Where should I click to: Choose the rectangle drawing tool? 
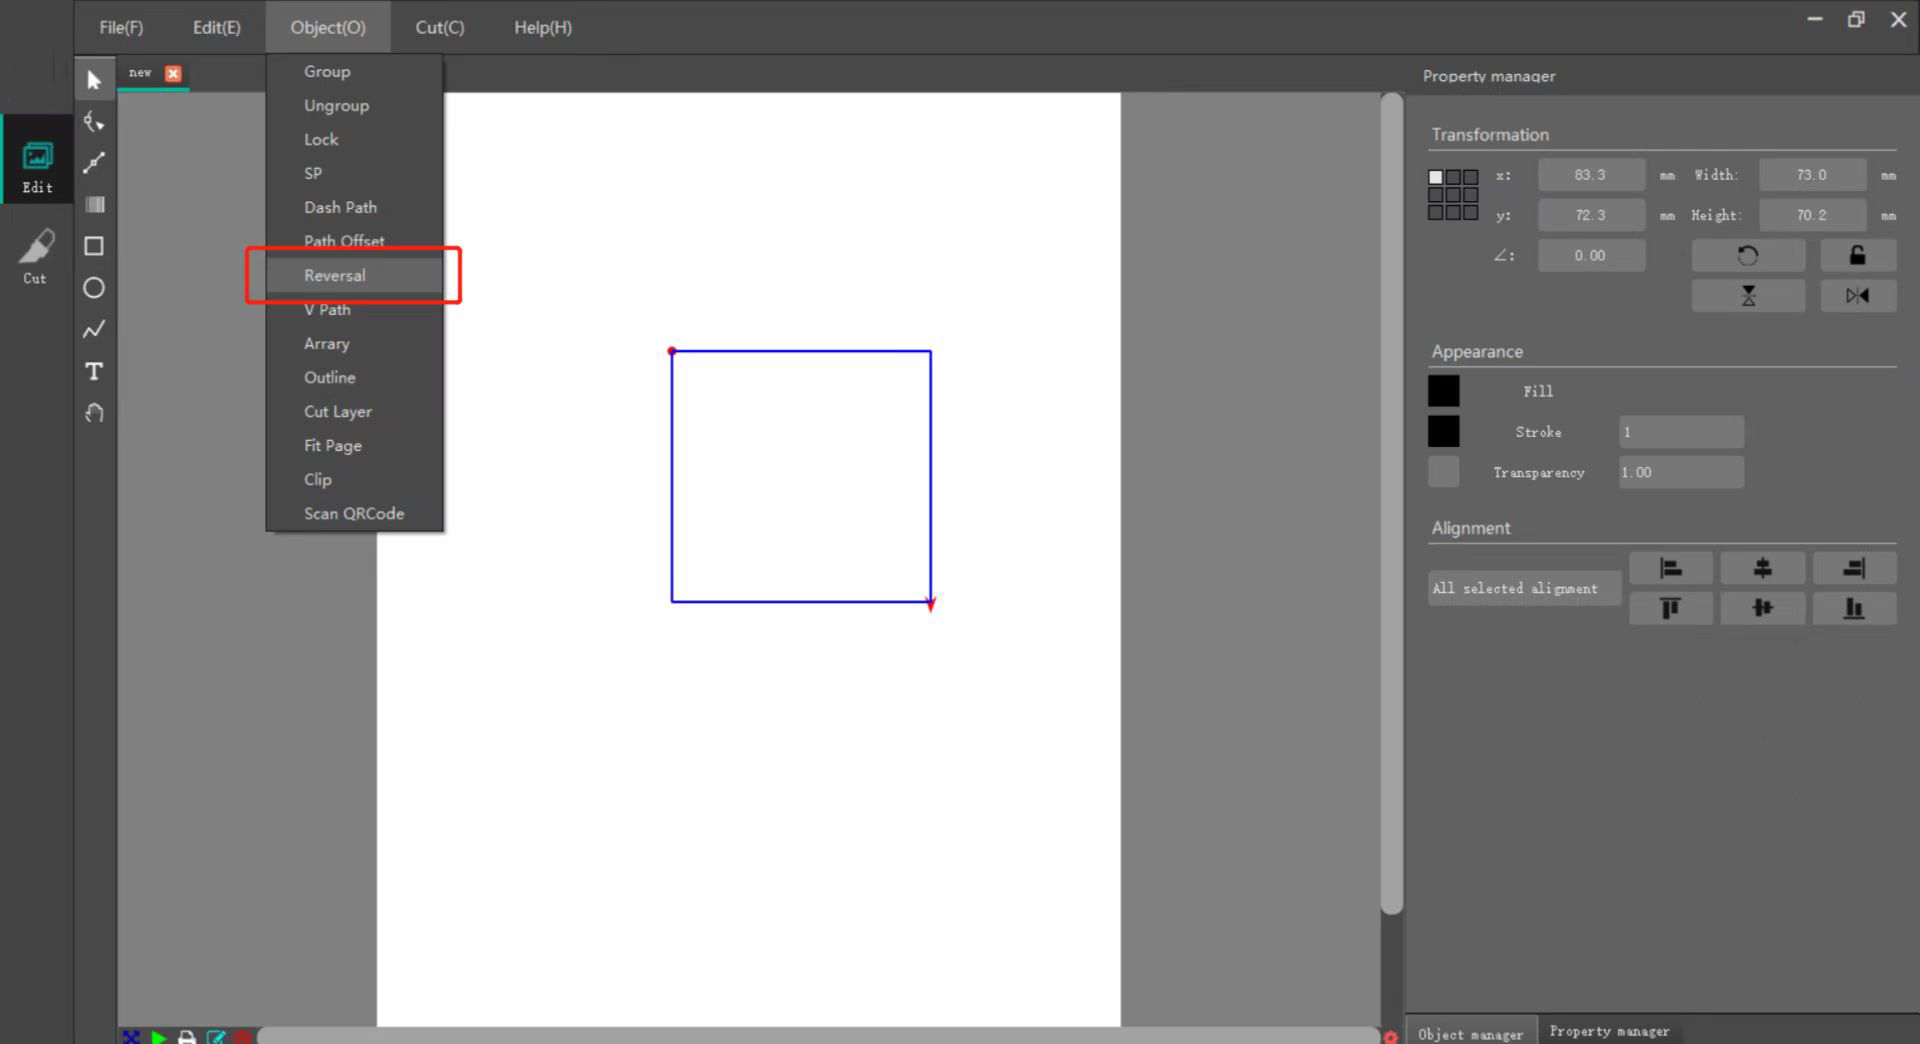tap(94, 246)
